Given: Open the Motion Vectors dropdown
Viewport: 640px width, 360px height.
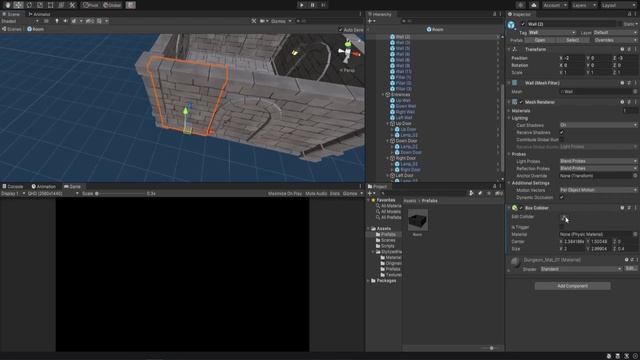Looking at the screenshot, I should (598, 190).
